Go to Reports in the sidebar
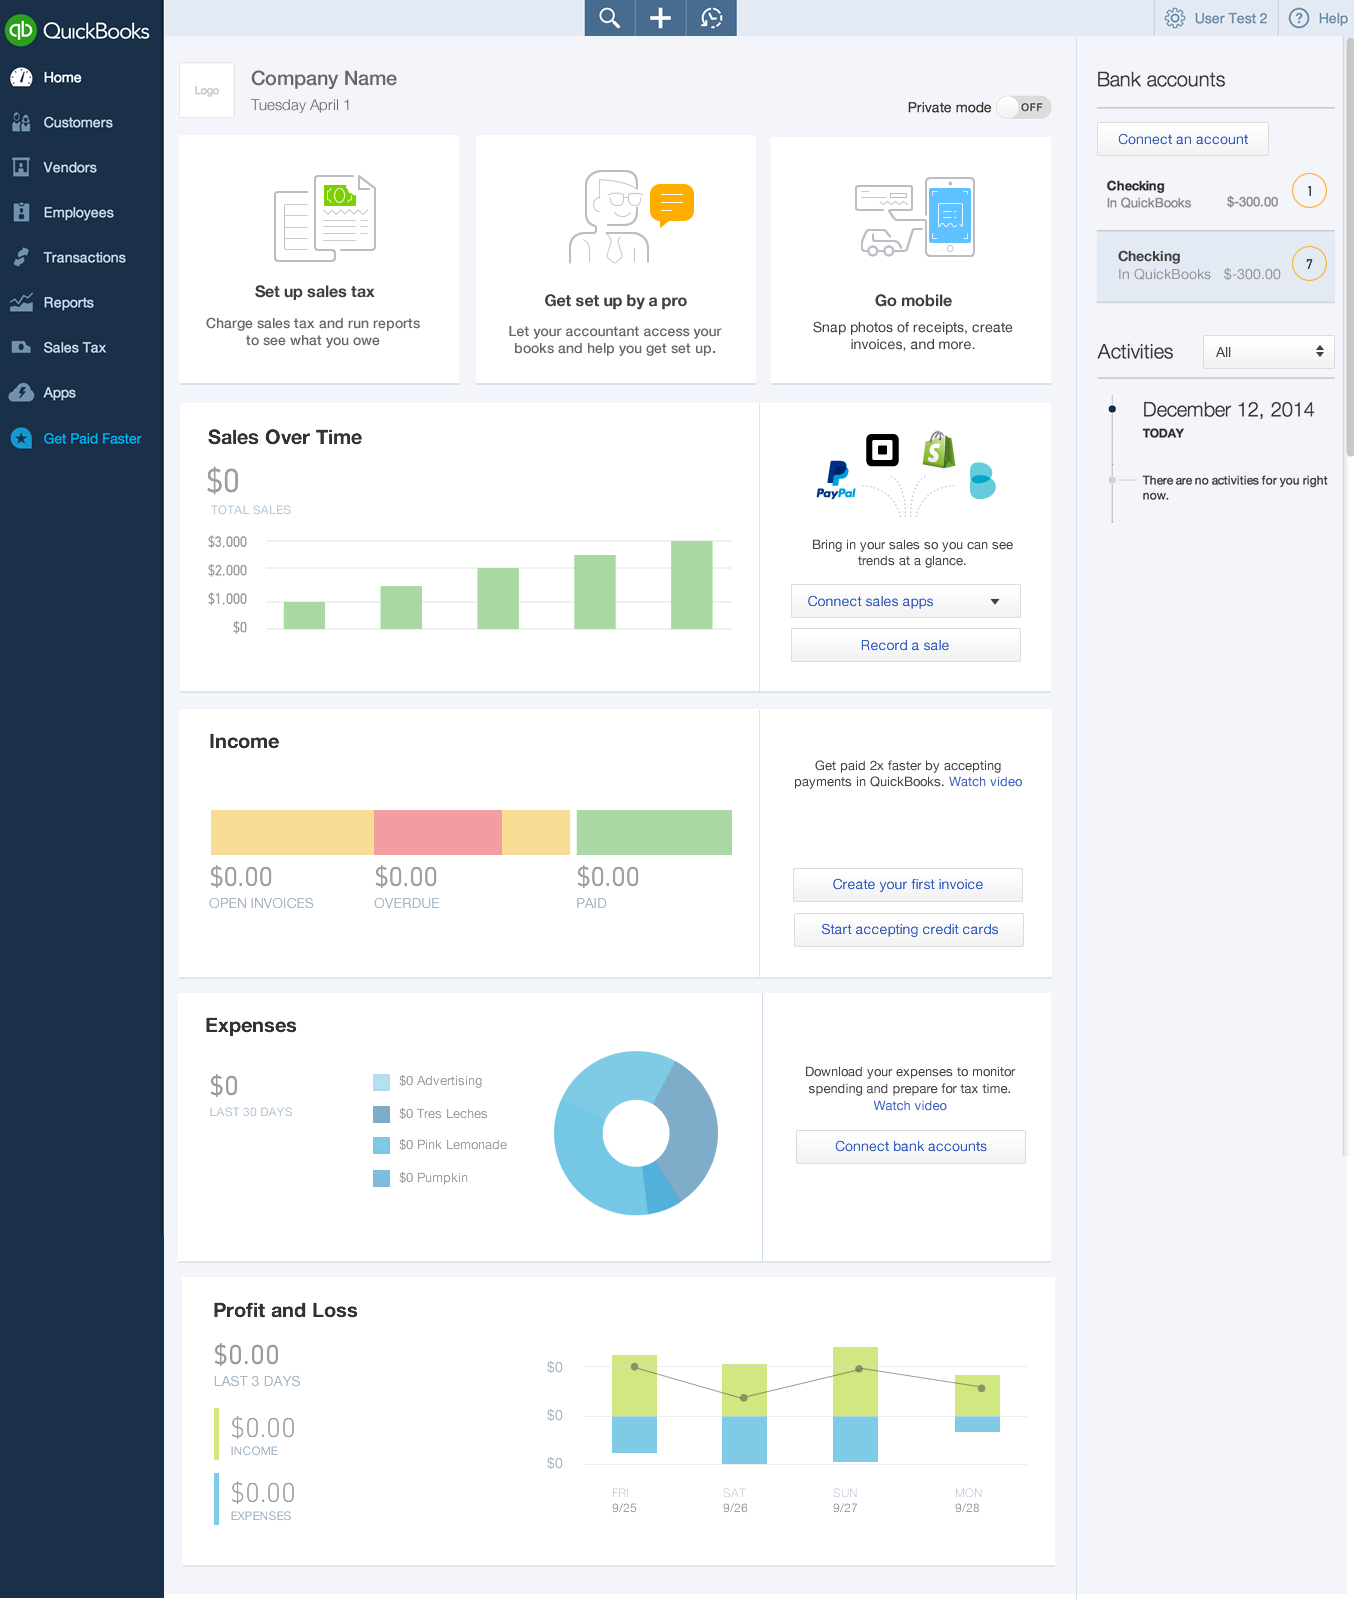 click(68, 302)
